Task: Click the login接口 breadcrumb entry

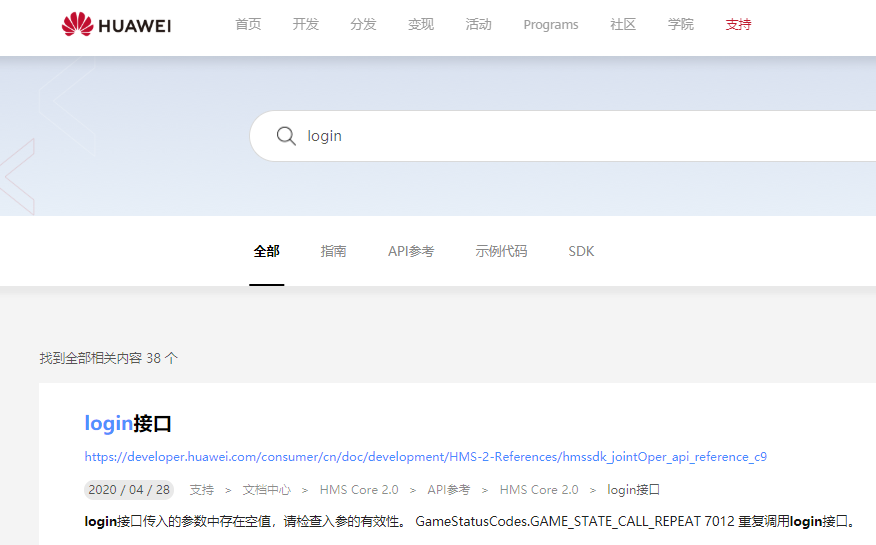Action: [x=634, y=490]
